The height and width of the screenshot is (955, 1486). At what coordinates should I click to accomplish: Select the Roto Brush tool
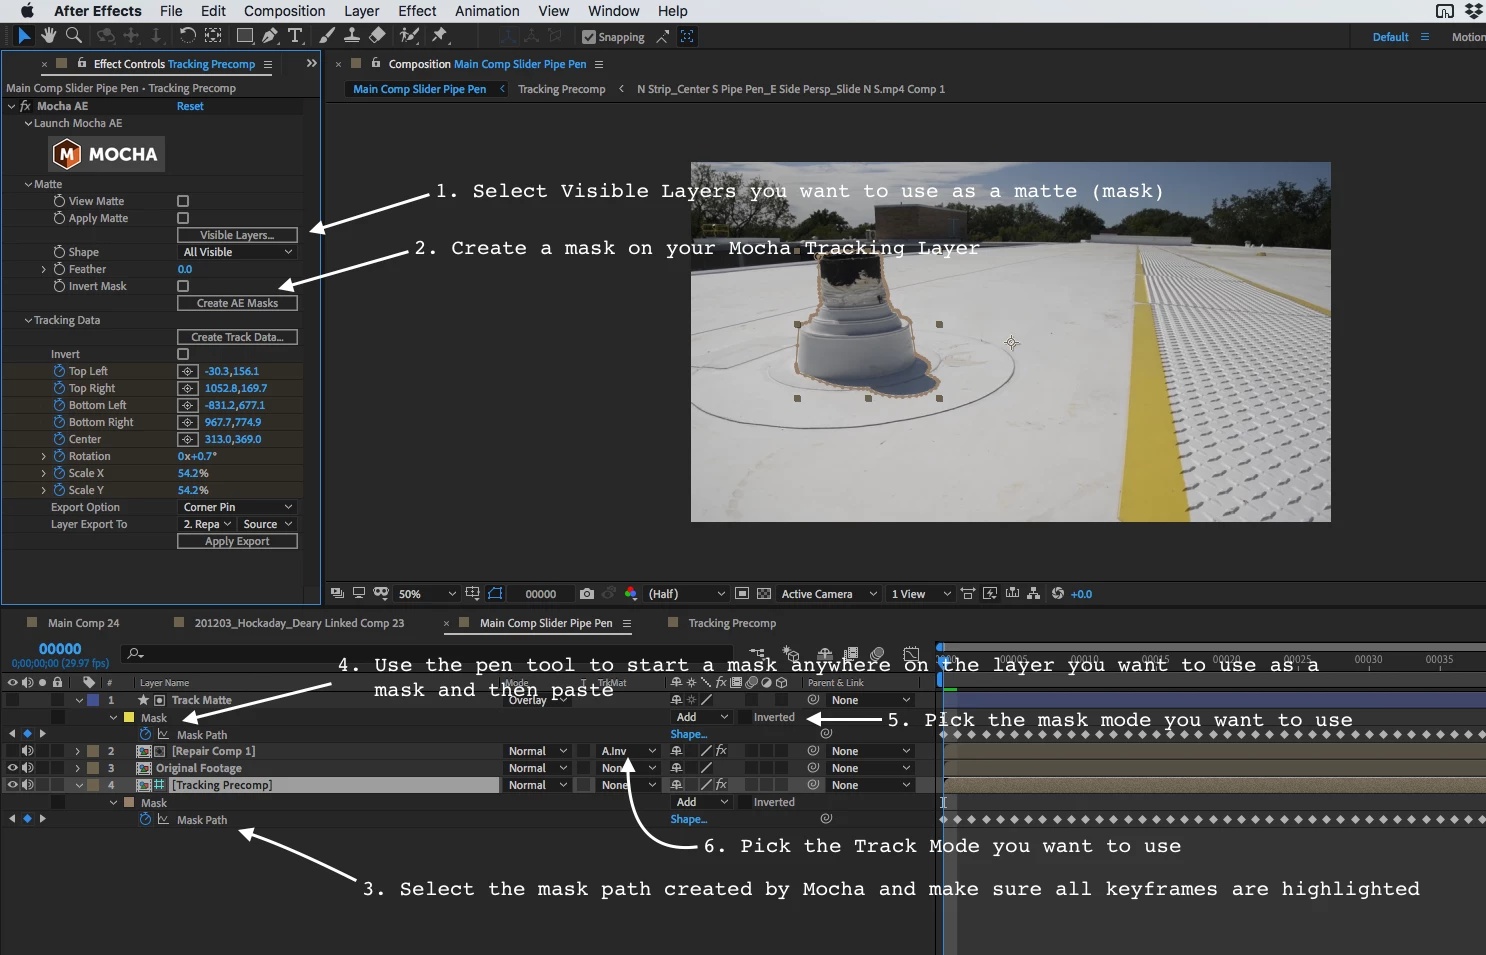tap(409, 36)
